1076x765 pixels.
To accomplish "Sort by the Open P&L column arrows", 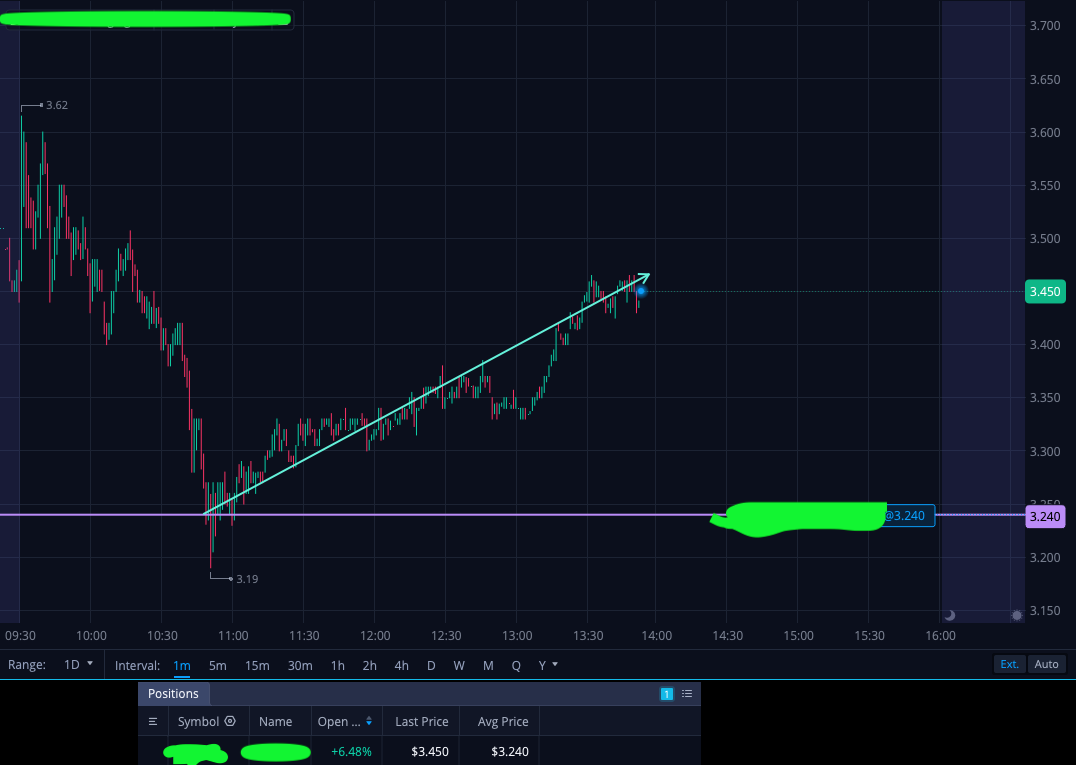I will coord(369,721).
